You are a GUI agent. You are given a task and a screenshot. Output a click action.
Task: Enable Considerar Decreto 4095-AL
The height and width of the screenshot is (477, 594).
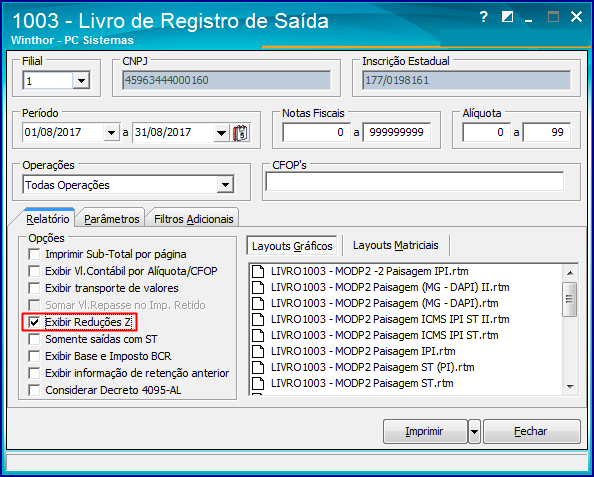[34, 390]
